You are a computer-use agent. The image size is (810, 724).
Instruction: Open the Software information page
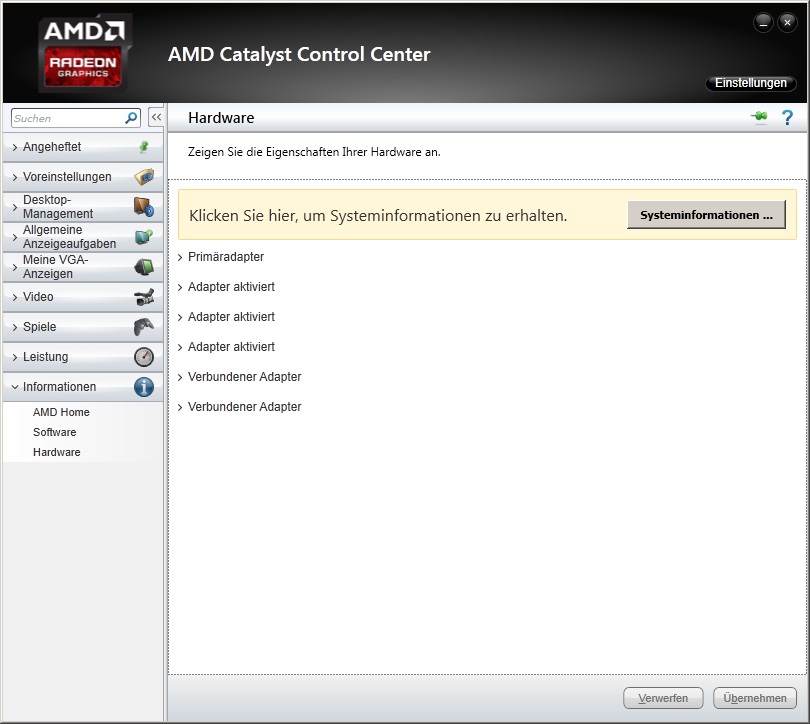point(54,432)
